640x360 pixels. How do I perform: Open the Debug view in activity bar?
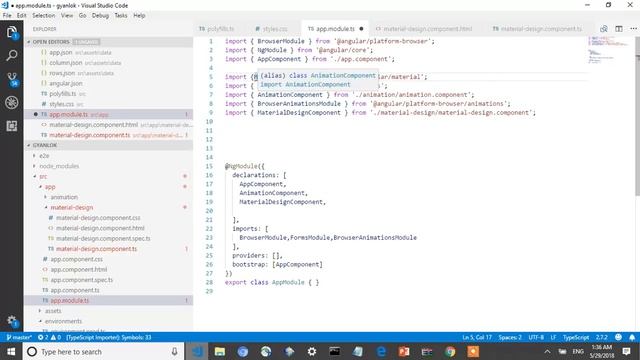(x=12, y=102)
